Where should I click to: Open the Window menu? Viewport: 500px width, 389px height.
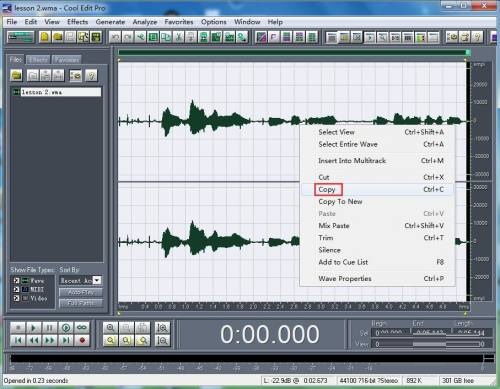pos(247,22)
